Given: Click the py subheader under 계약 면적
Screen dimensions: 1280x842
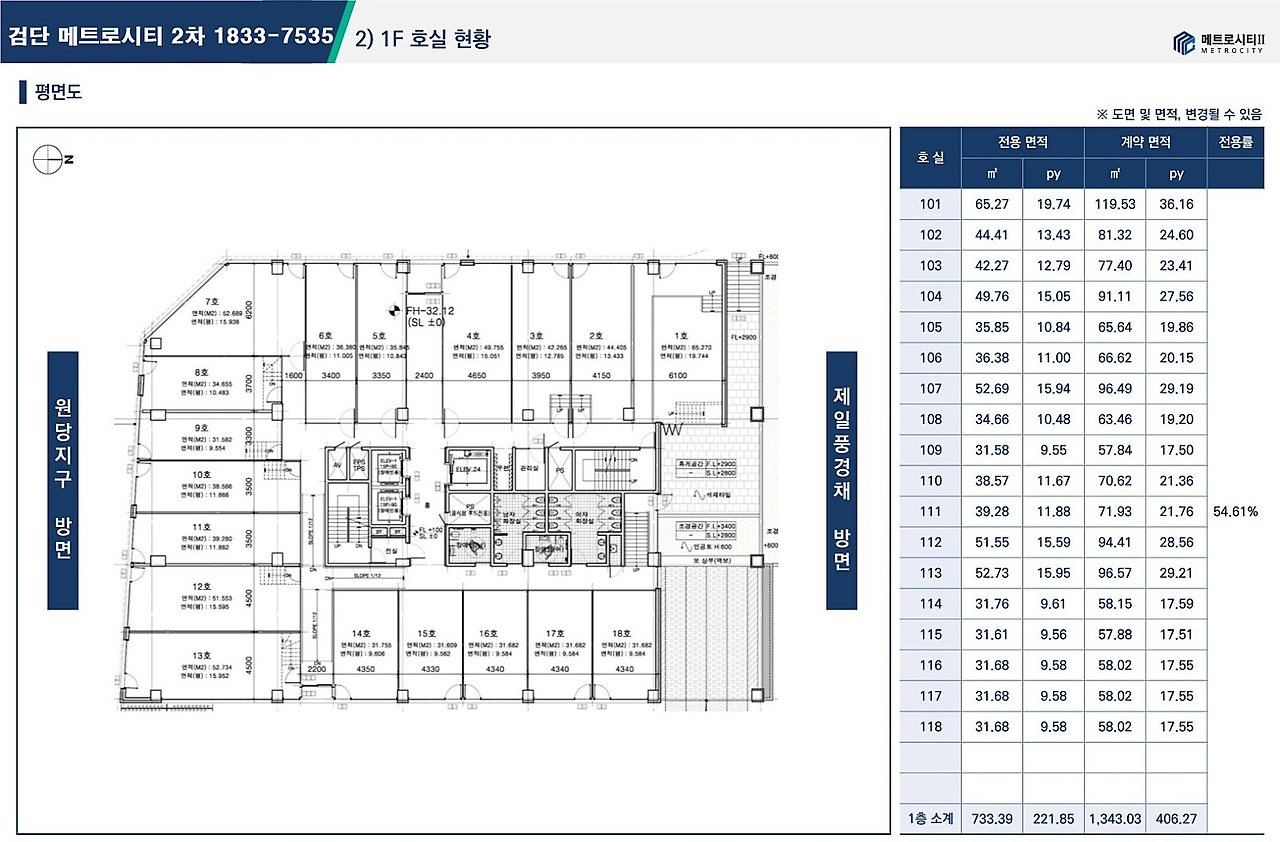Looking at the screenshot, I should pos(1176,174).
